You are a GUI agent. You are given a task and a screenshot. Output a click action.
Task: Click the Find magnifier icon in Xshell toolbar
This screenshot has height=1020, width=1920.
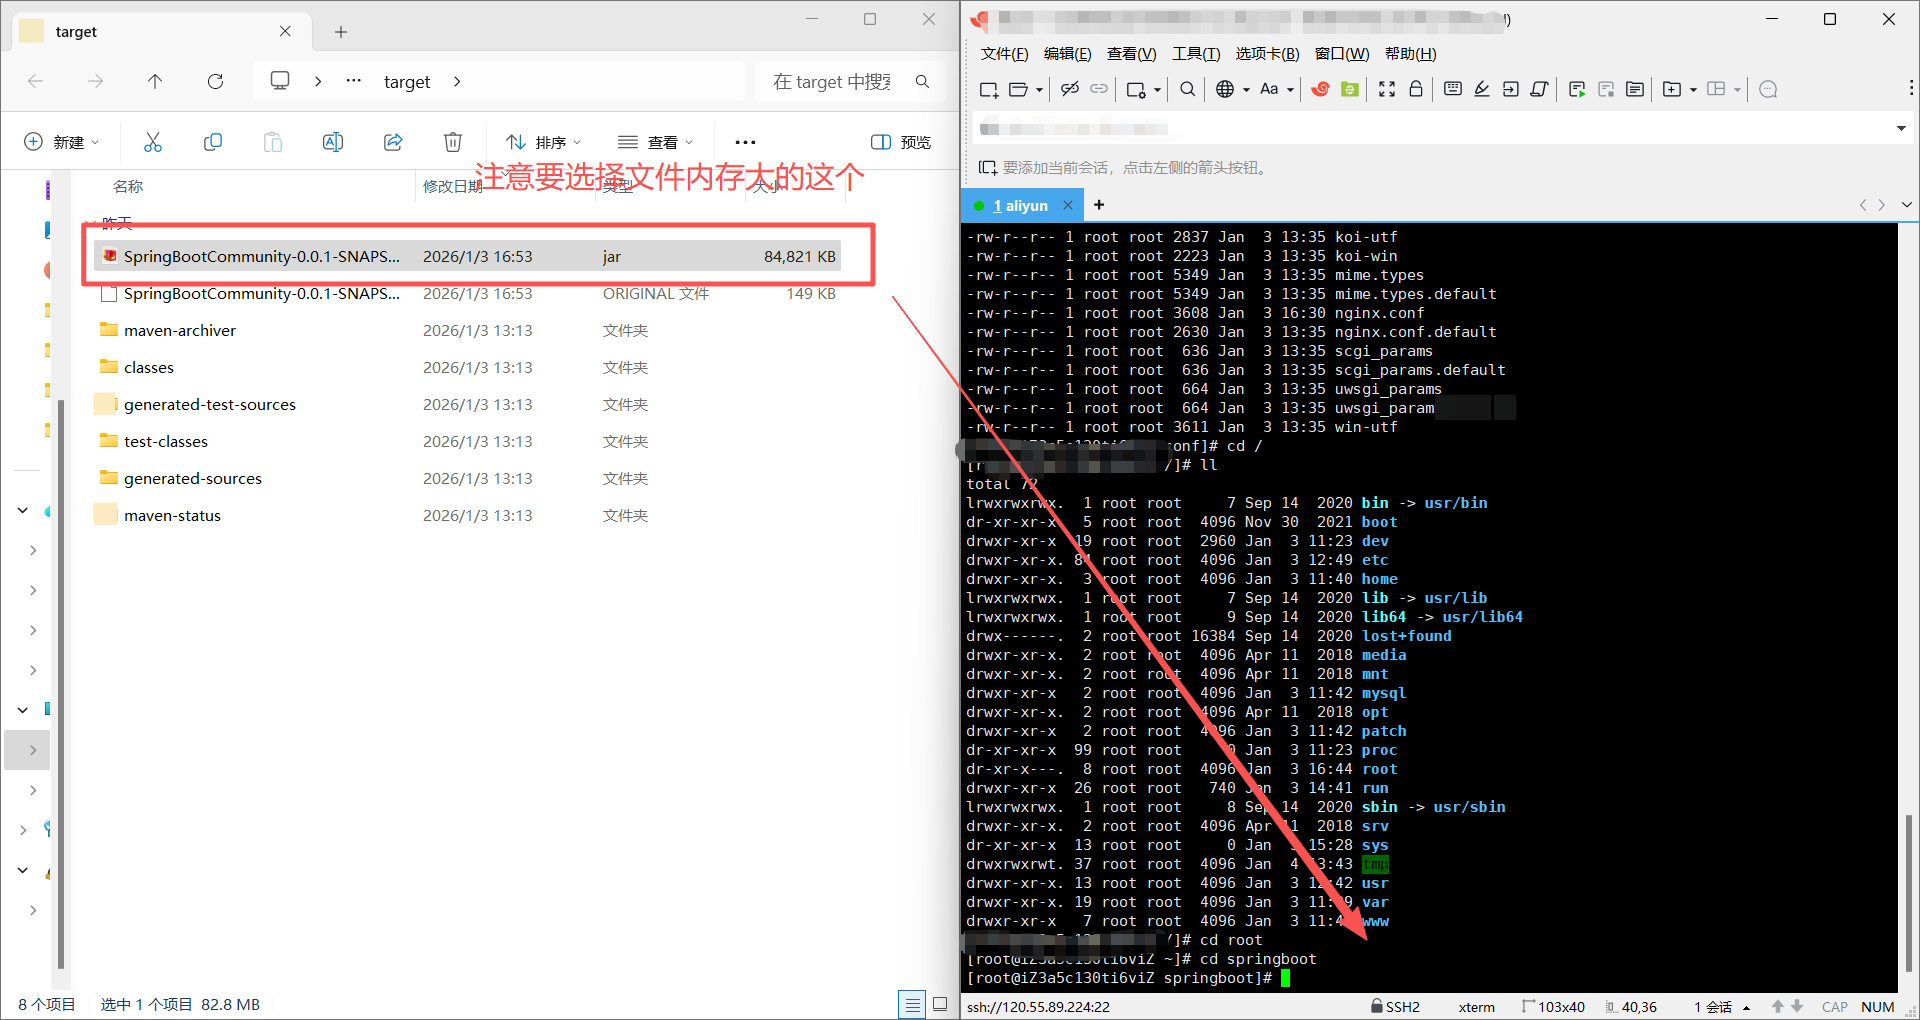[1187, 89]
